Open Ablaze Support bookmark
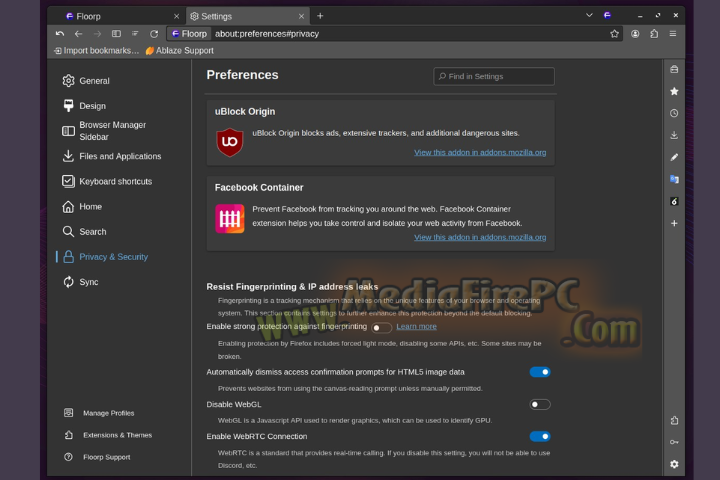Image resolution: width=720 pixels, height=480 pixels. (180, 51)
